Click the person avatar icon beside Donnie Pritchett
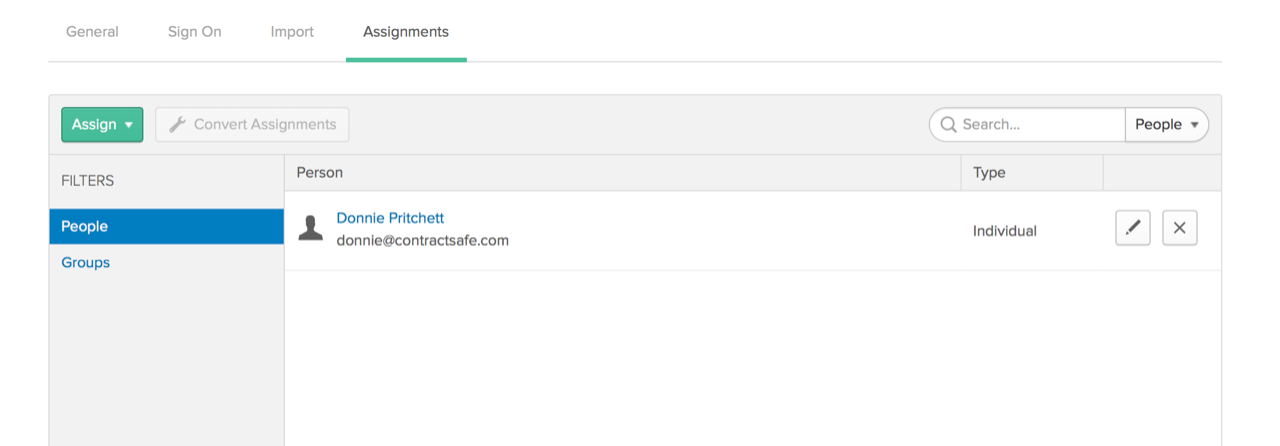Screen dimensions: 1280x446 pyautogui.click(x=311, y=228)
